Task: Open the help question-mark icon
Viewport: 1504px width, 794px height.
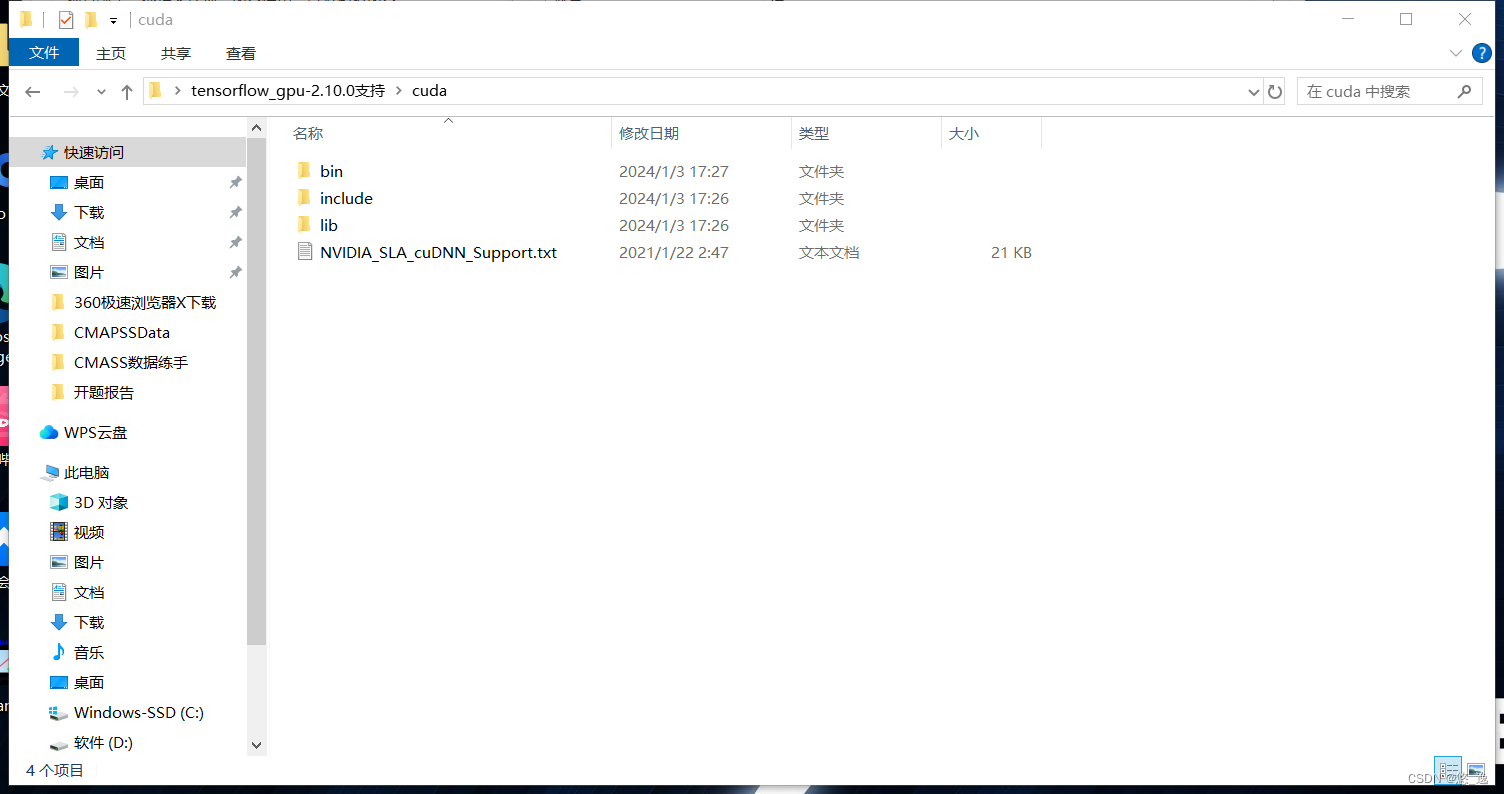Action: tap(1481, 53)
